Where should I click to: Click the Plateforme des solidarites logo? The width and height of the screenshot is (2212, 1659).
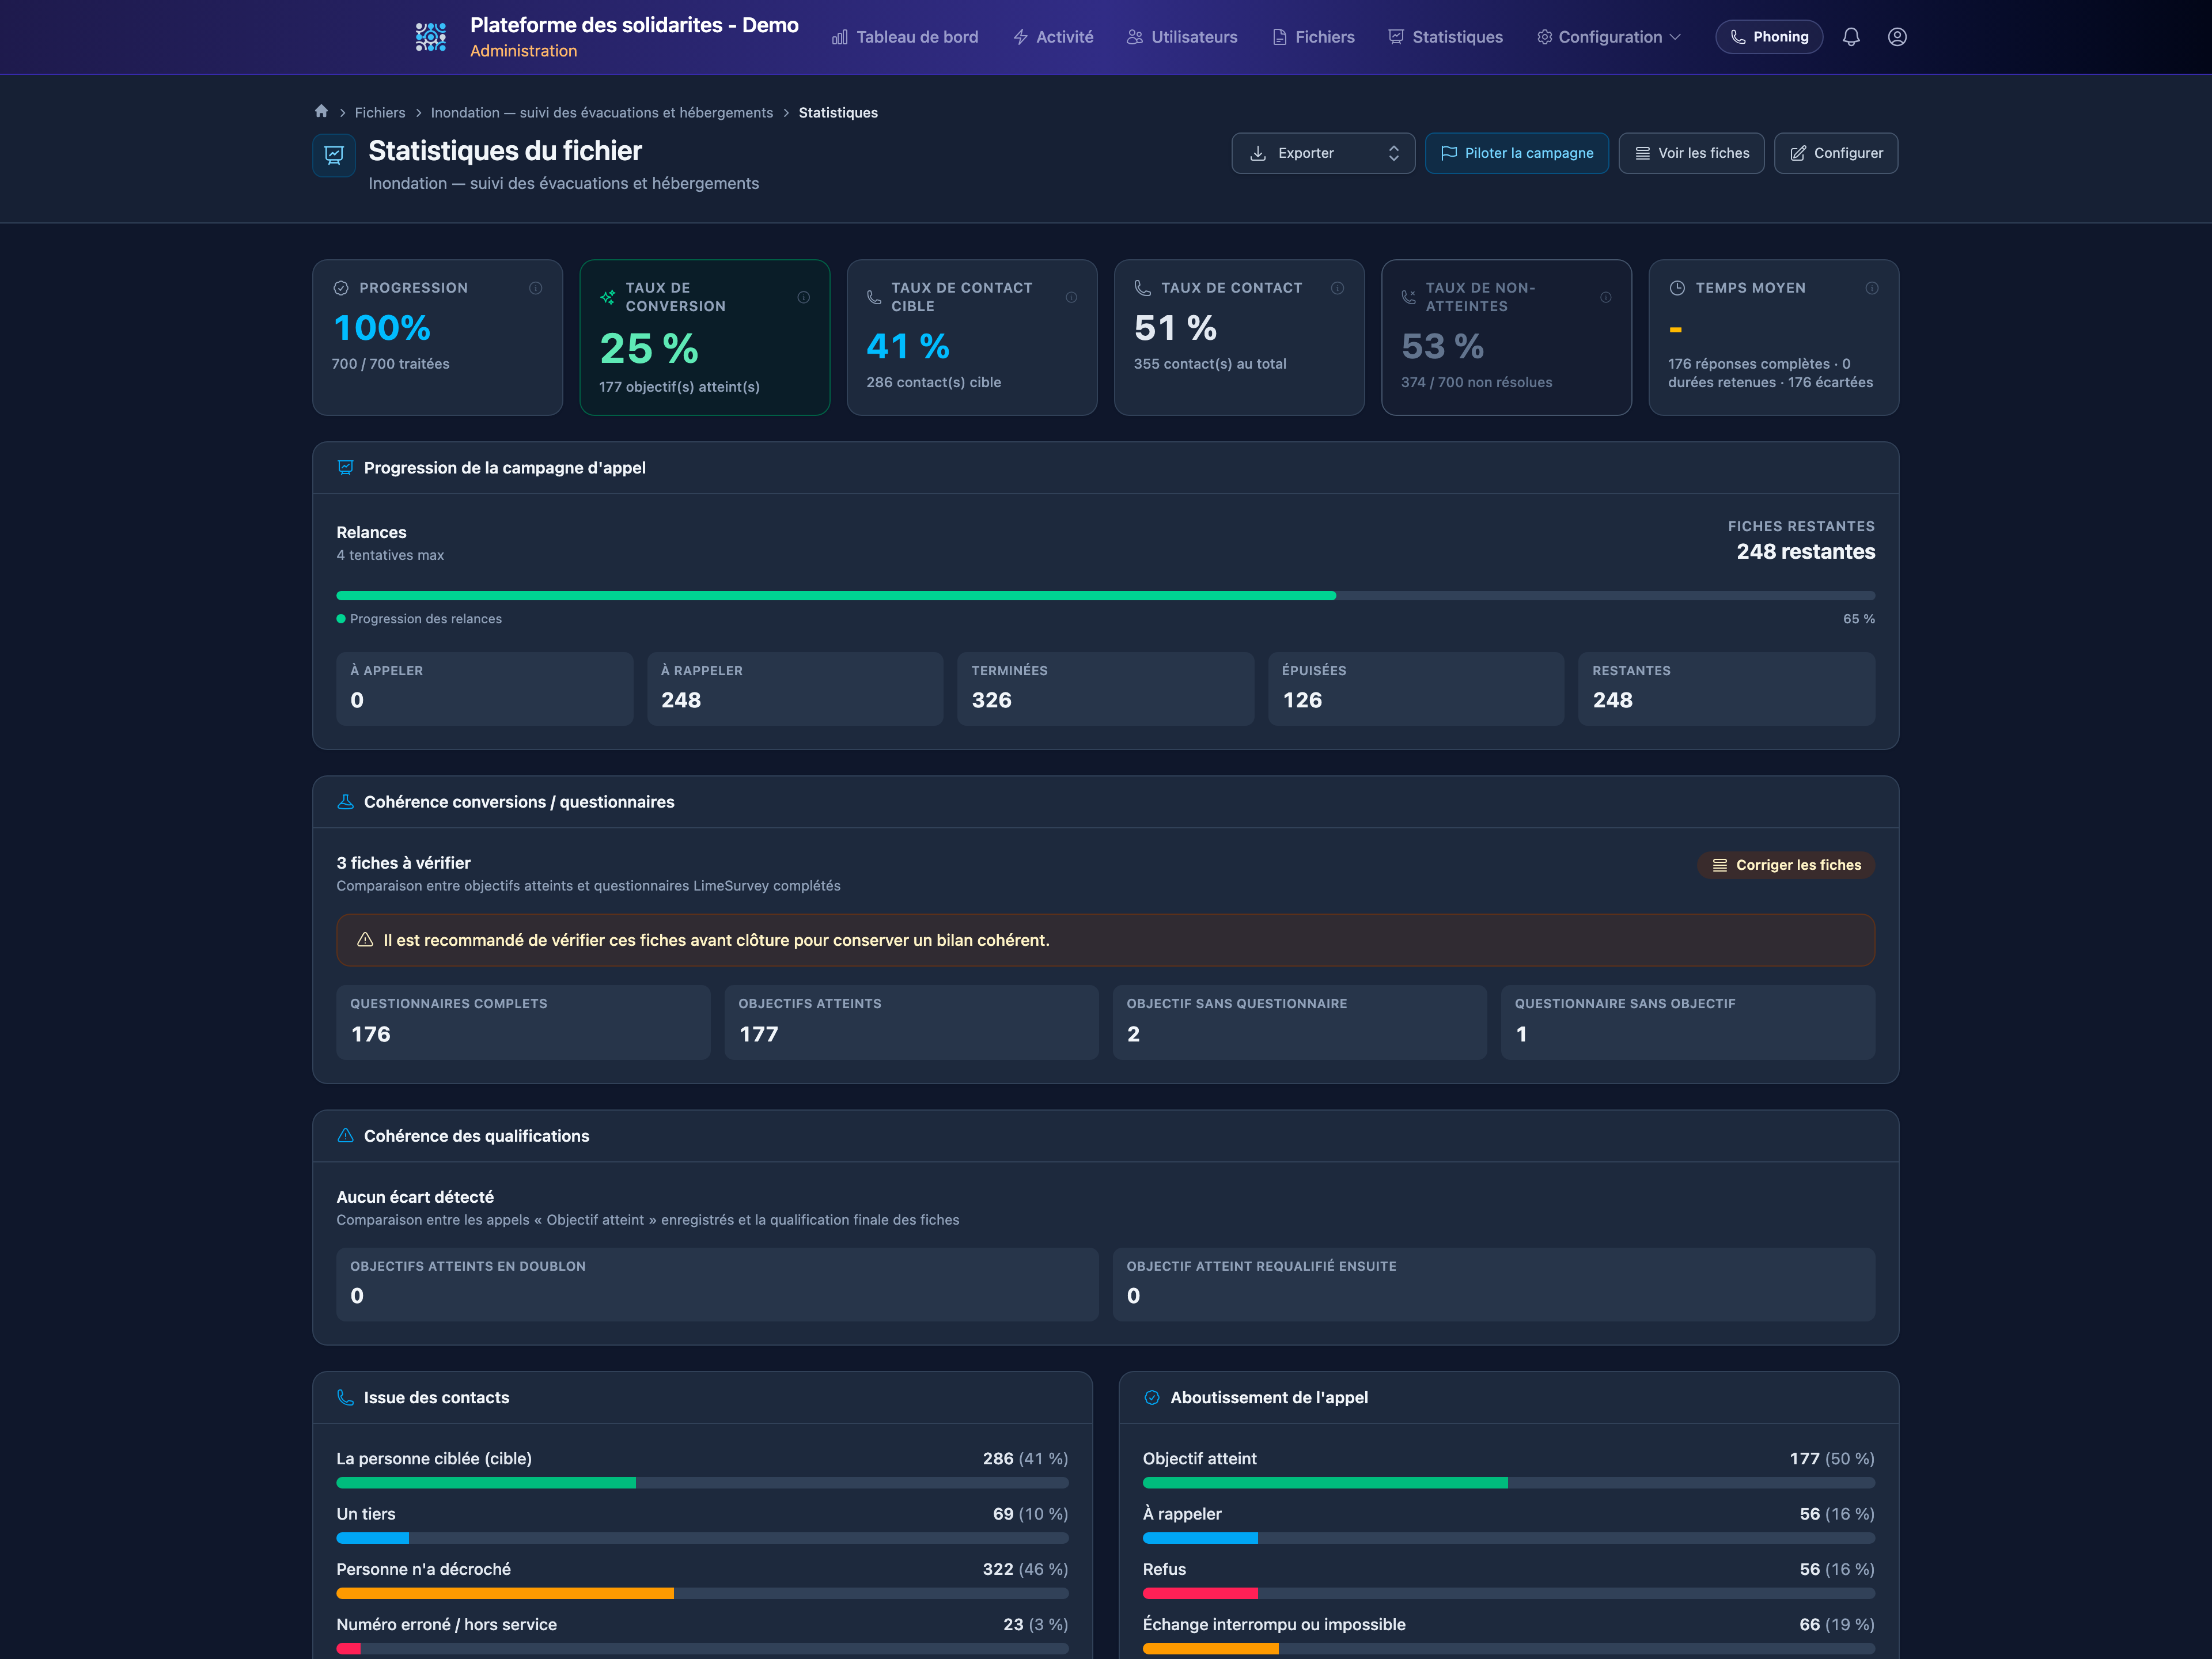[431, 37]
